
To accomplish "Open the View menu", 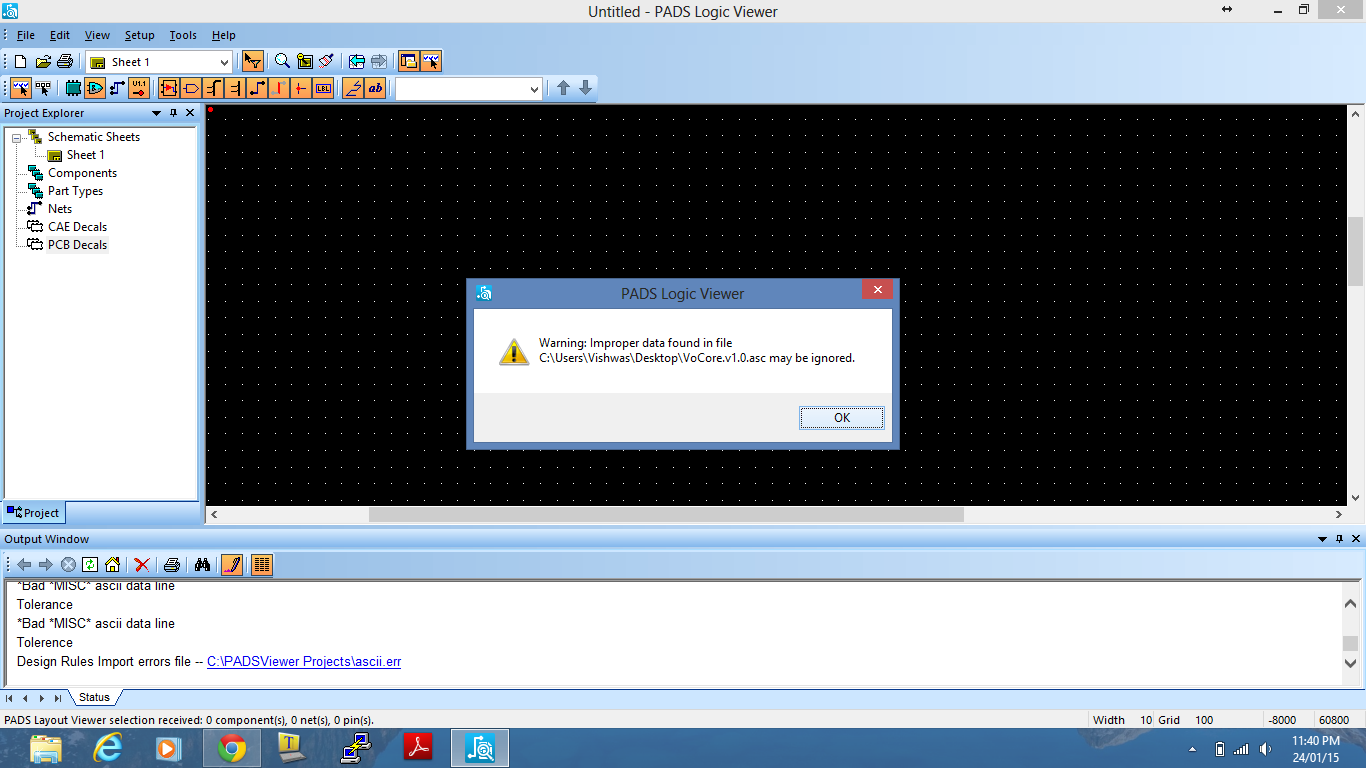I will tap(97, 35).
